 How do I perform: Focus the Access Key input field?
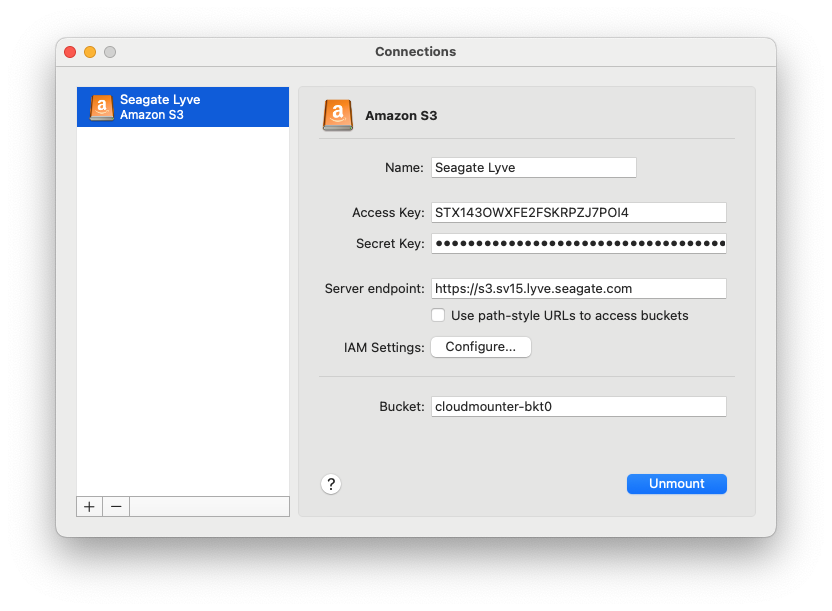pos(579,213)
